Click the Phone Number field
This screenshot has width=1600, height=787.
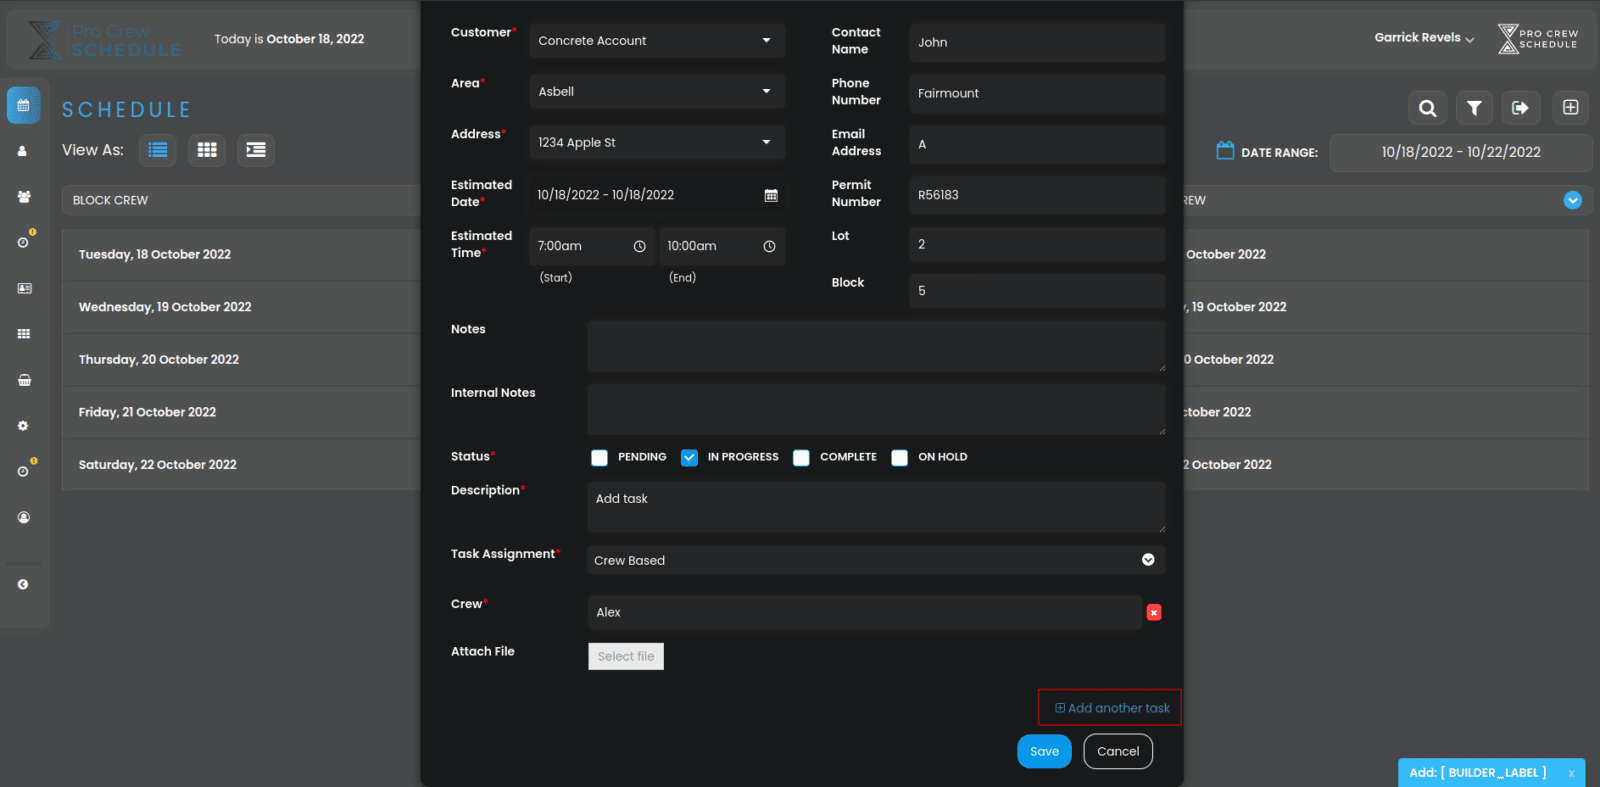point(1037,93)
